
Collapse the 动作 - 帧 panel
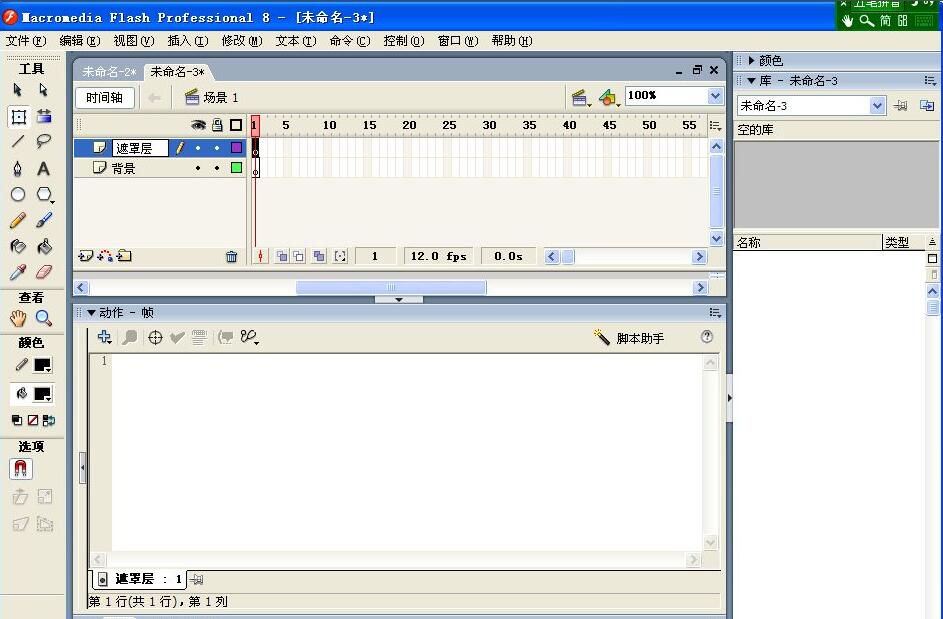[91, 312]
